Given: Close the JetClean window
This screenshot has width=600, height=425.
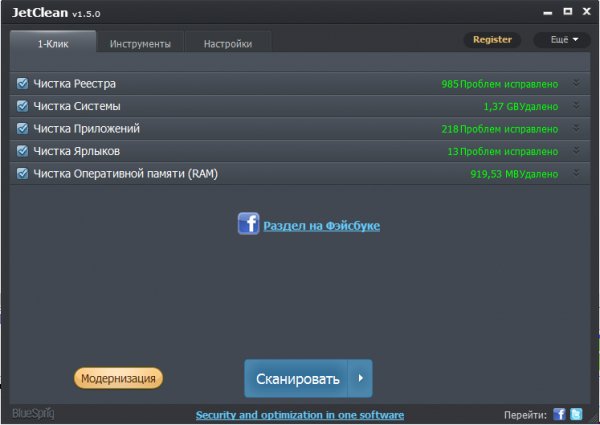Looking at the screenshot, I should 587,11.
